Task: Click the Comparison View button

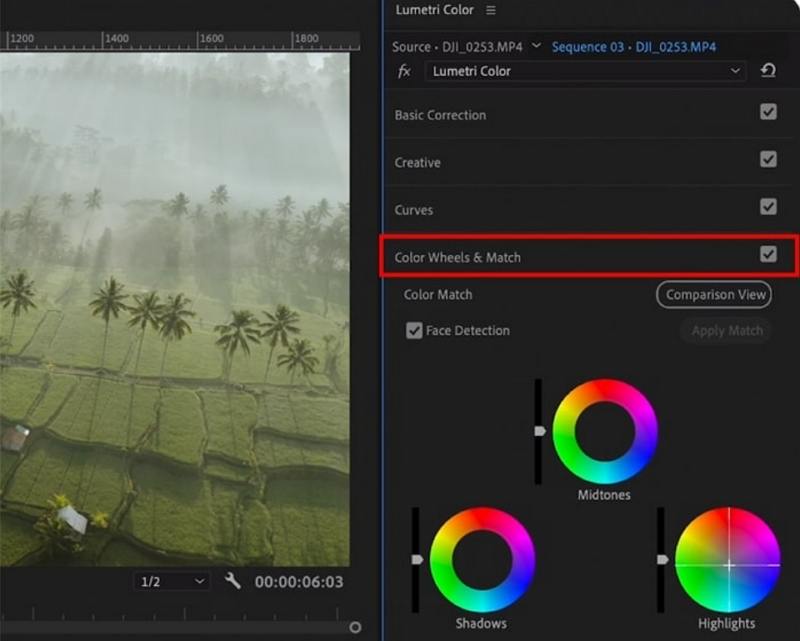Action: click(714, 295)
